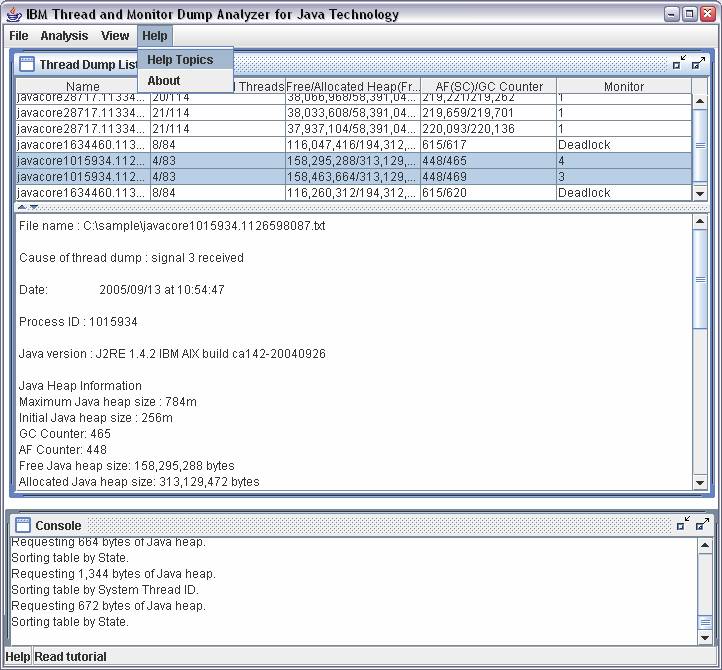Select row with counter 615/620
The height and width of the screenshot is (670, 722).
pos(354,193)
